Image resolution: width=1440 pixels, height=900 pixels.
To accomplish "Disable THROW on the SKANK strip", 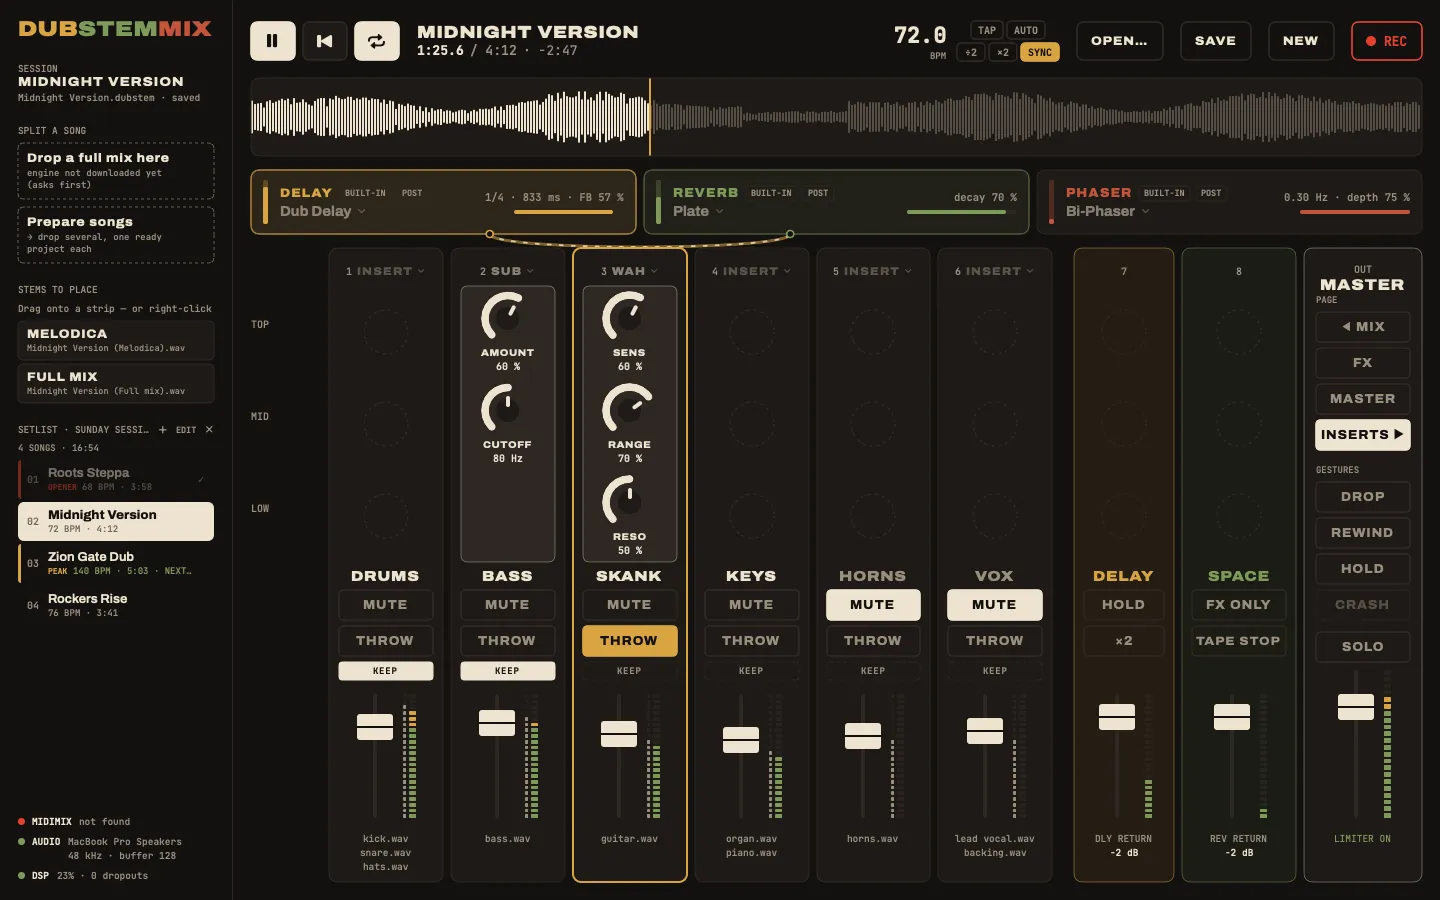I will (x=629, y=641).
